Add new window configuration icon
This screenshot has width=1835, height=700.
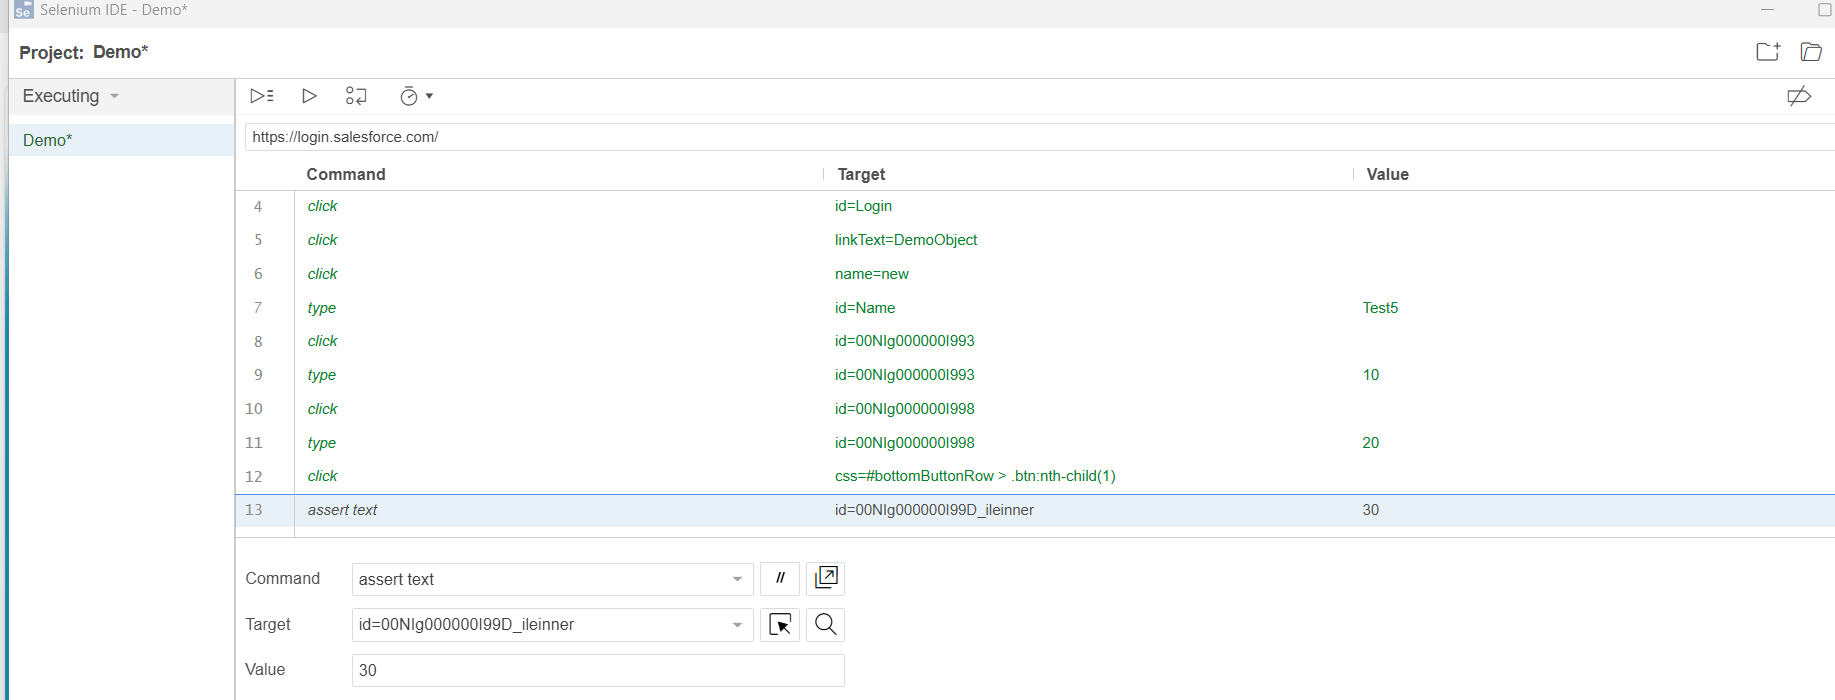826,579
